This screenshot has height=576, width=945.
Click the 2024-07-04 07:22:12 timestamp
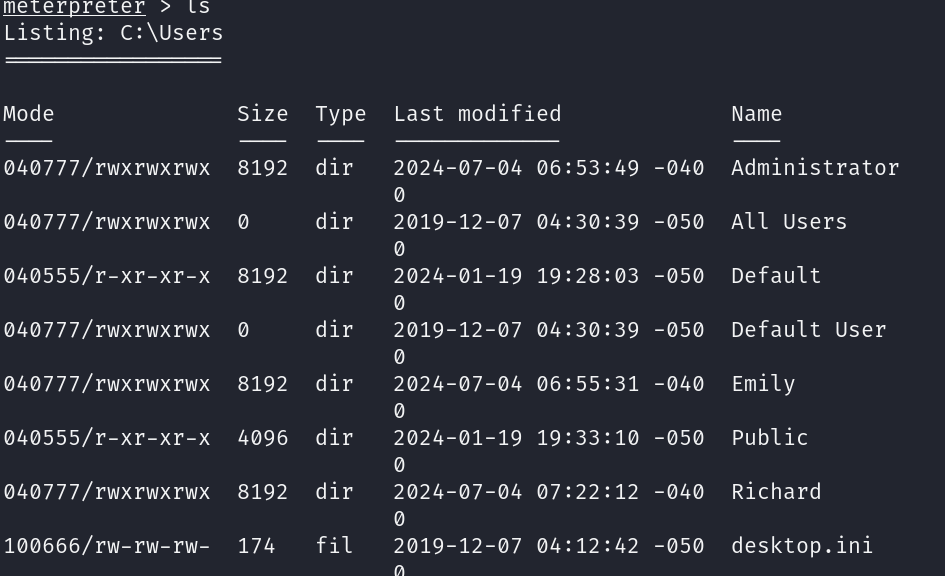tap(516, 492)
